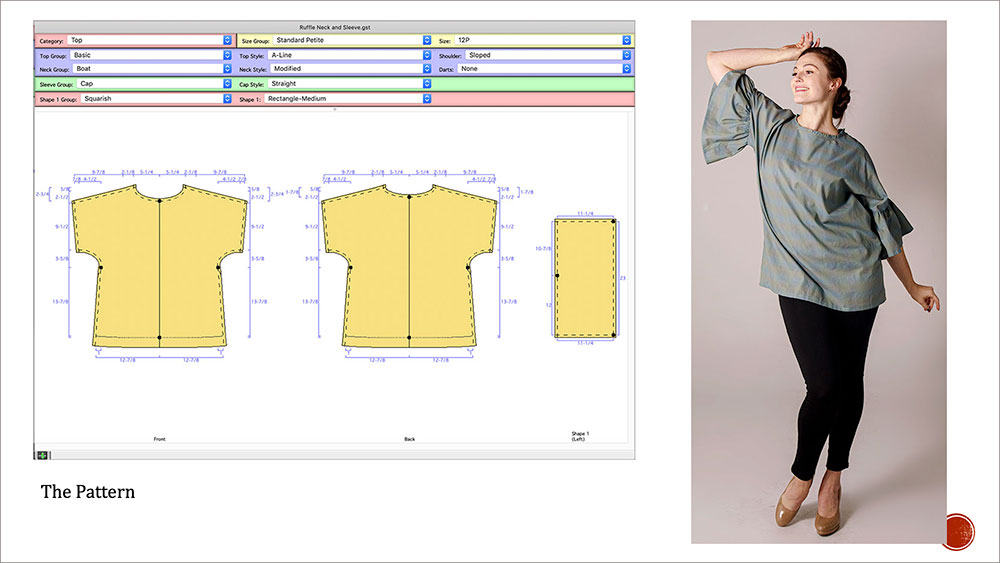Expand the Size Group dropdown

coord(350,41)
